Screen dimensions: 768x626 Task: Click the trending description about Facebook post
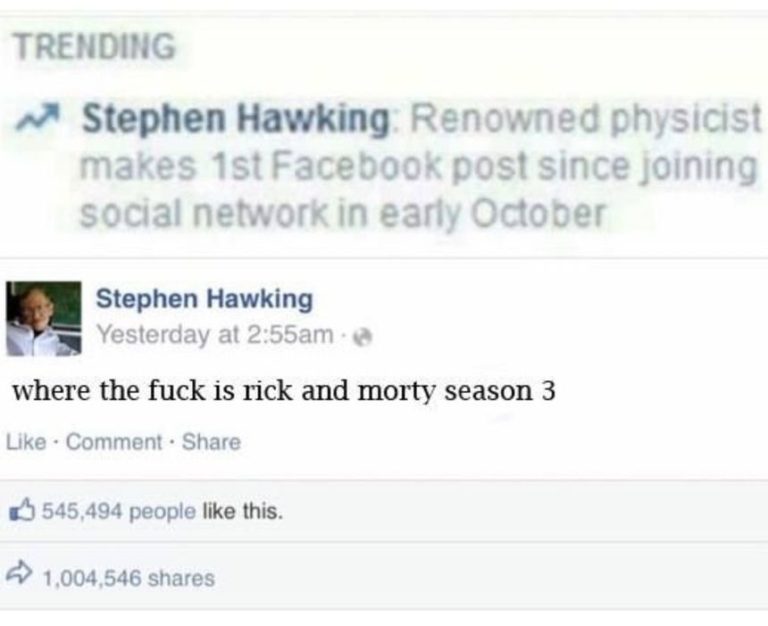click(421, 167)
